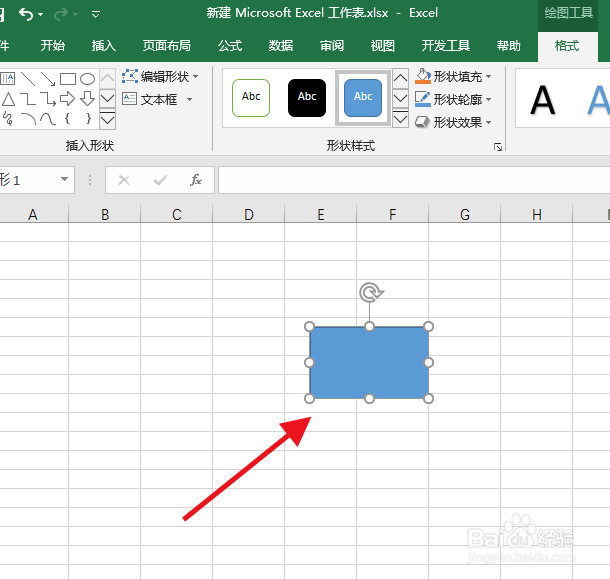Select the left brace shape

point(67,118)
